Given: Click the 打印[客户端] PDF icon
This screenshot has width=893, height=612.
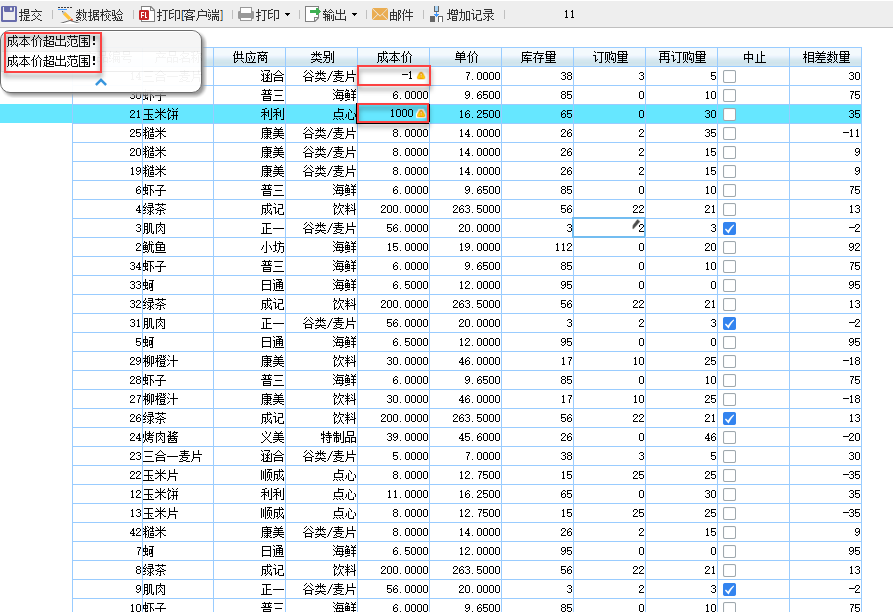Looking at the screenshot, I should click(147, 14).
